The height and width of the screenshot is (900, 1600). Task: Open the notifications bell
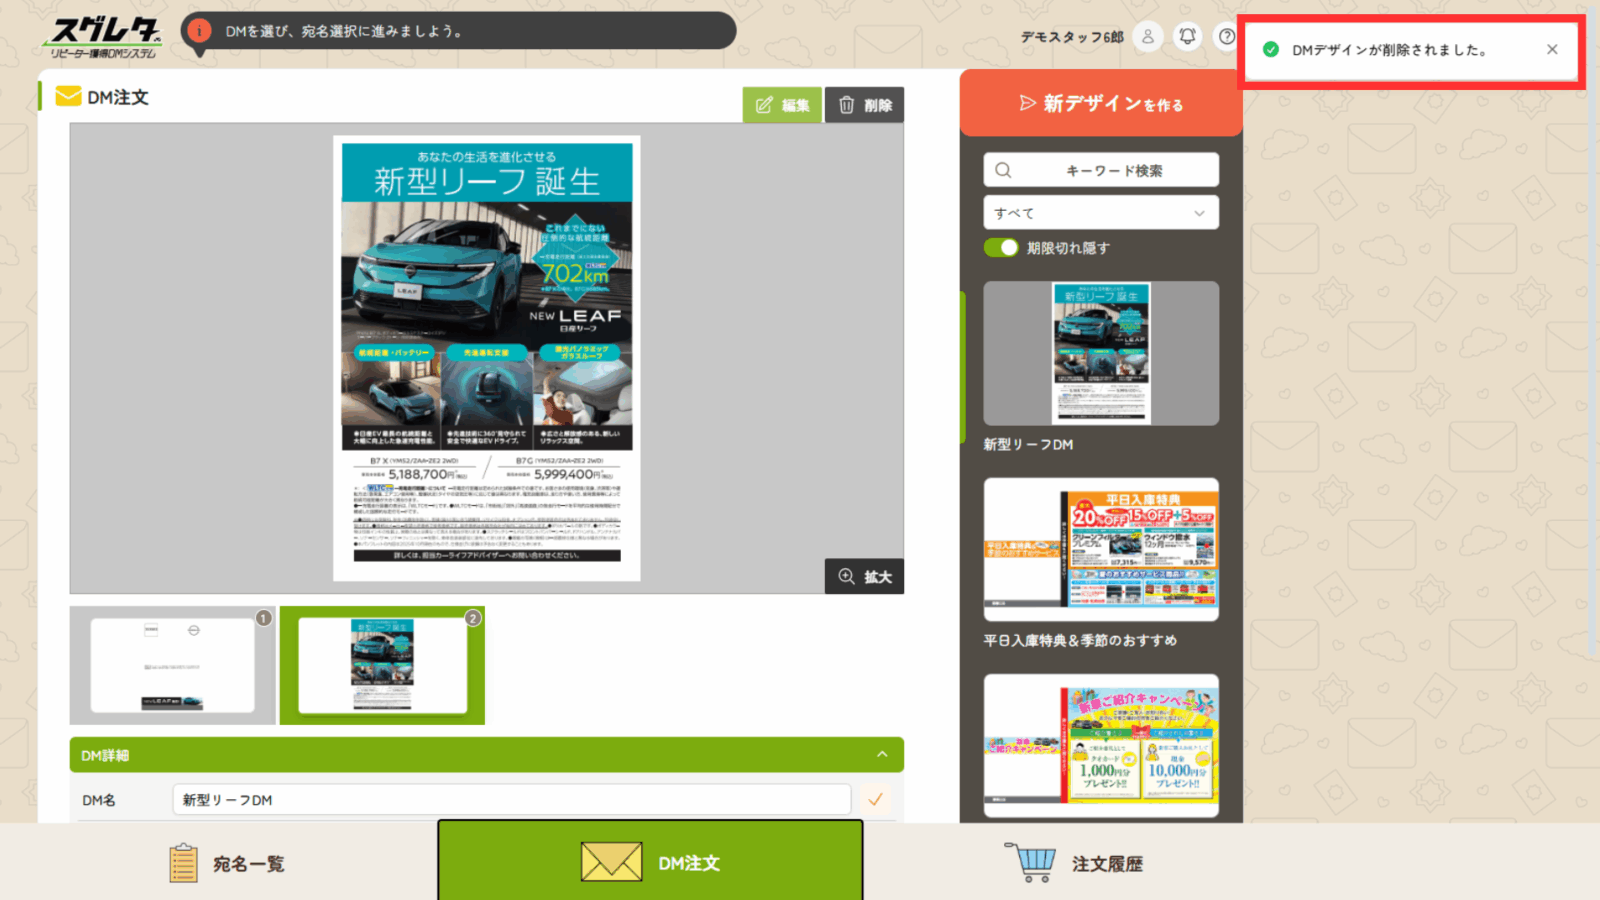coord(1187,37)
